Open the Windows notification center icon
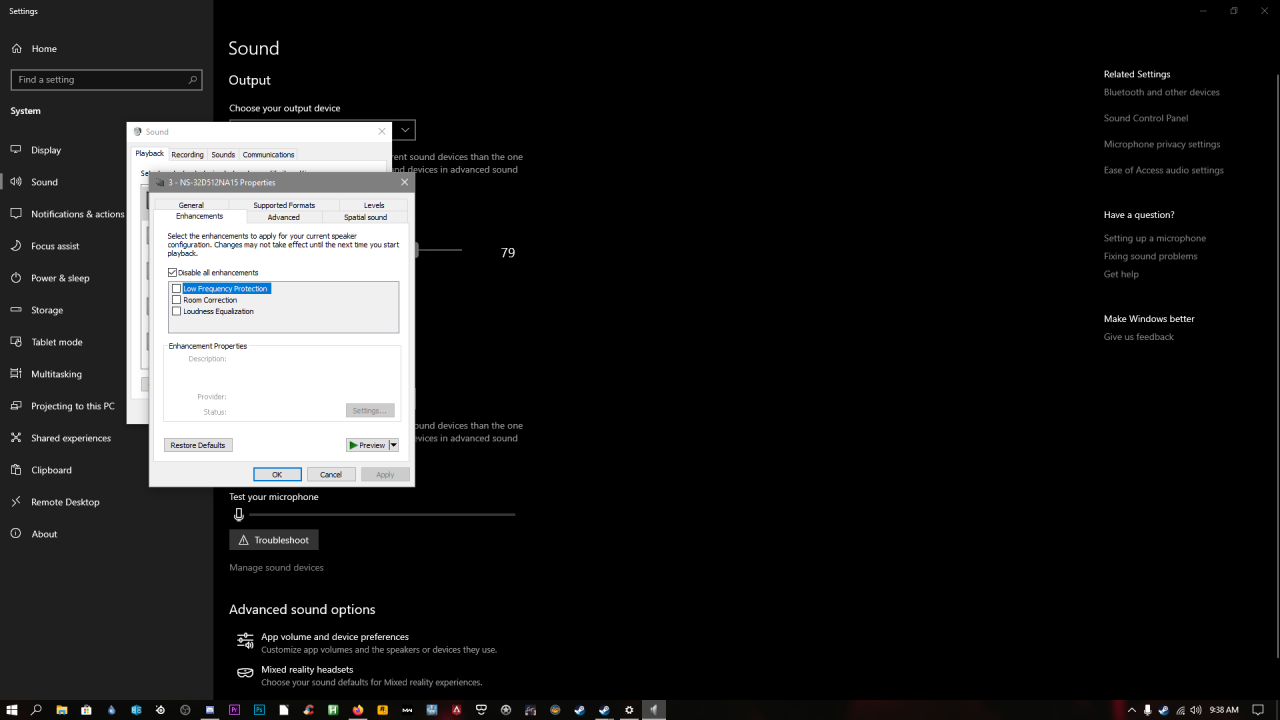This screenshot has width=1280, height=720. (x=1258, y=710)
